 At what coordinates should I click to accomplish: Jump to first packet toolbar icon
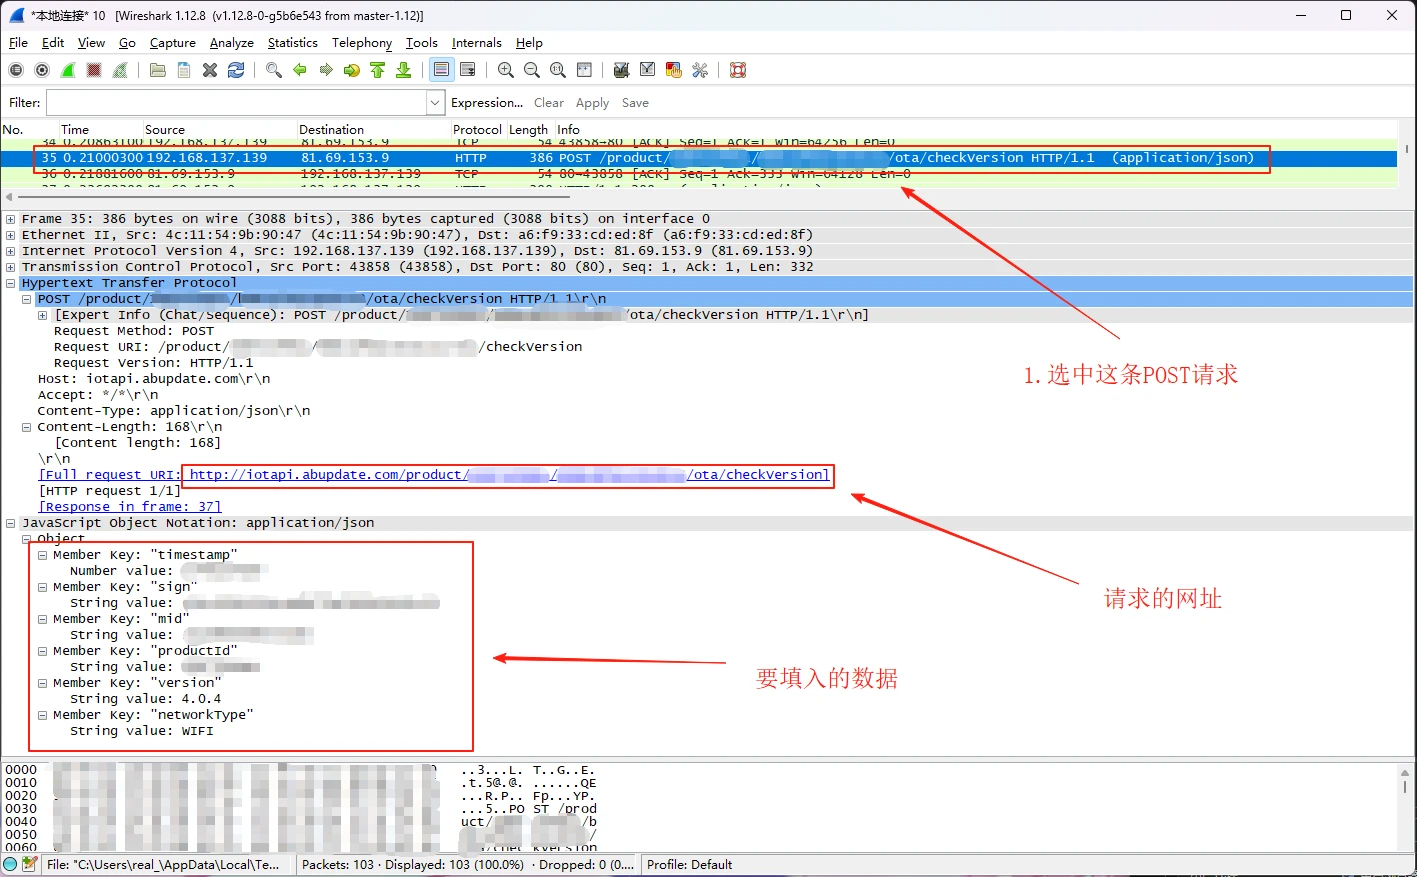pyautogui.click(x=378, y=70)
